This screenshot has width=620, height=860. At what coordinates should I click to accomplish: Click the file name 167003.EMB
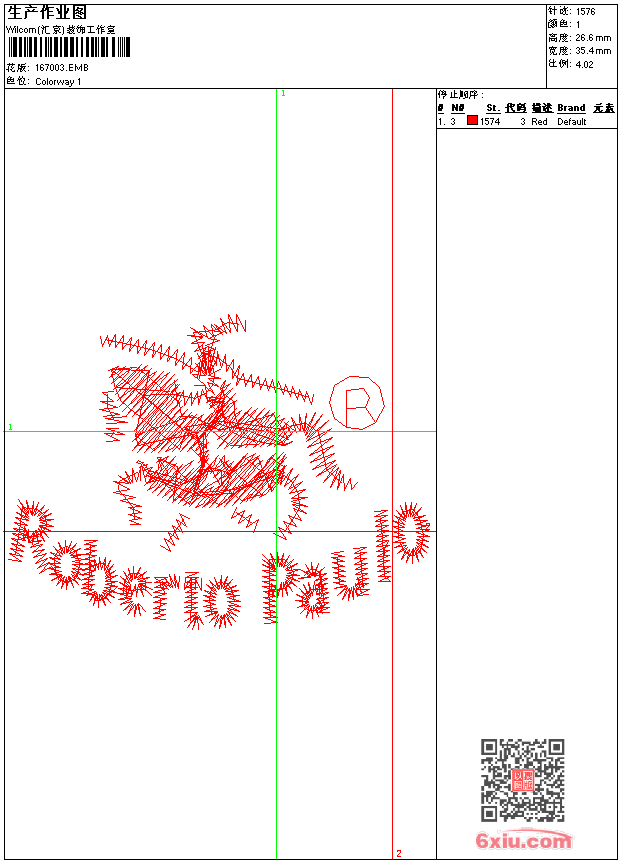point(61,68)
